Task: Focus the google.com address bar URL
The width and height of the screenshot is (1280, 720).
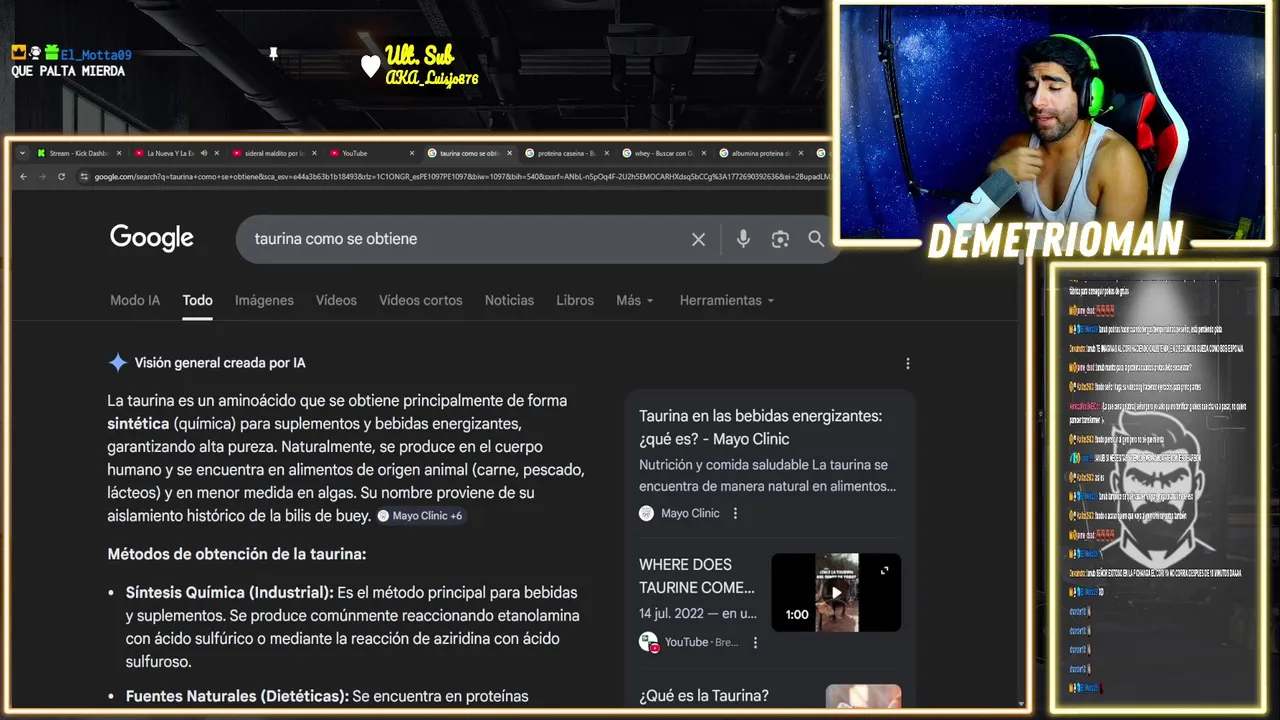Action: 460,177
